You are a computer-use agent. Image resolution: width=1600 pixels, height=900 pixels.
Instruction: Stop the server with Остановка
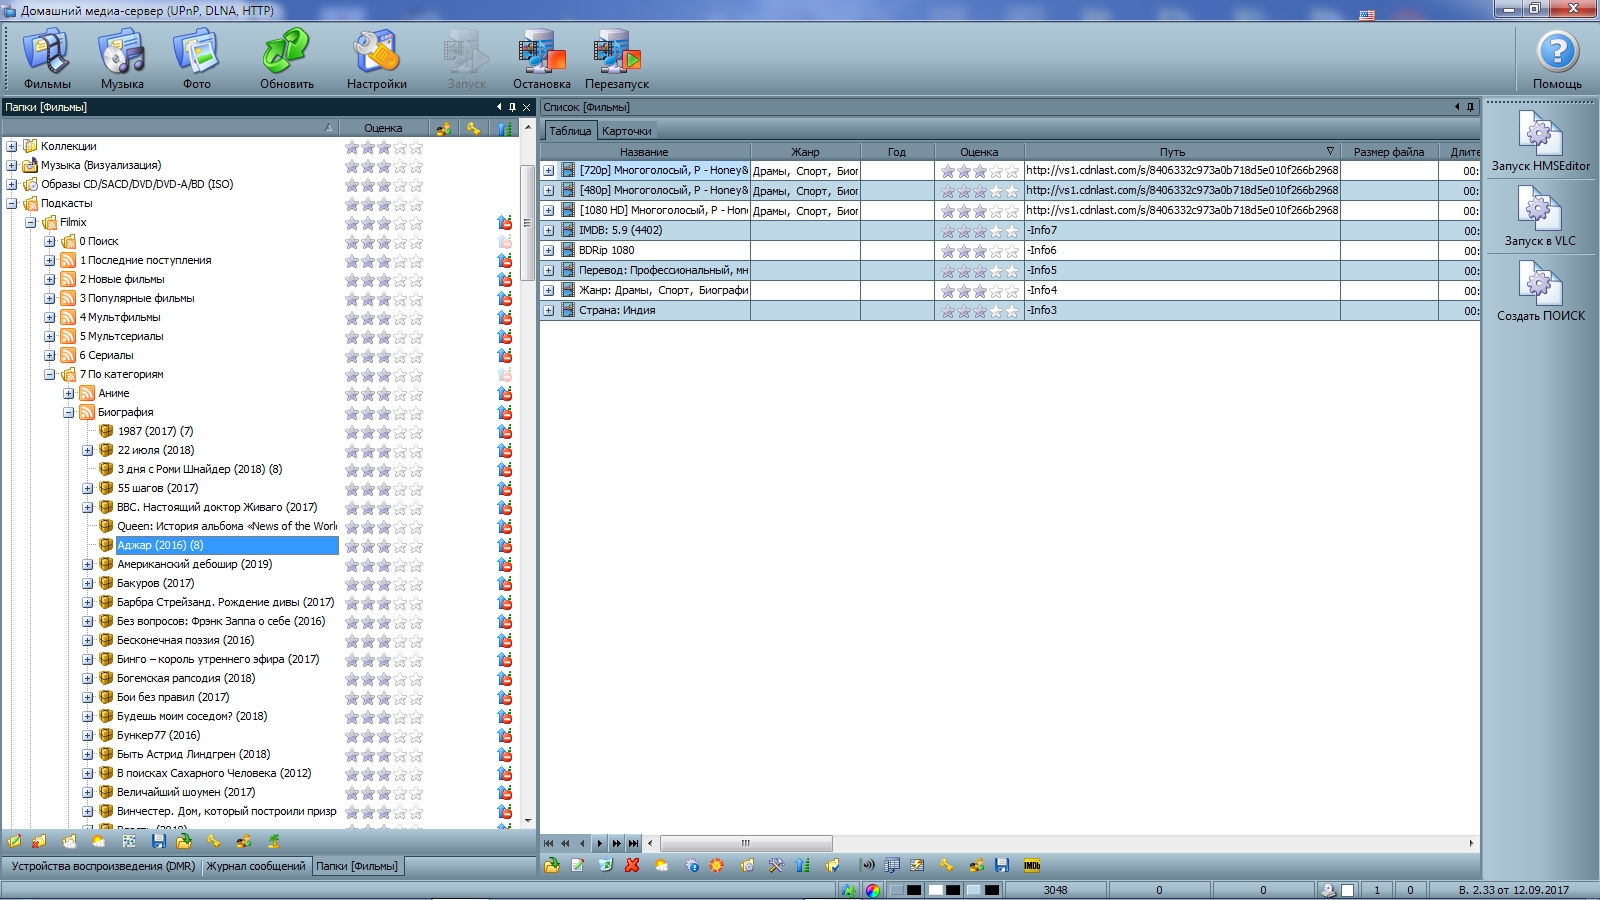(x=541, y=59)
